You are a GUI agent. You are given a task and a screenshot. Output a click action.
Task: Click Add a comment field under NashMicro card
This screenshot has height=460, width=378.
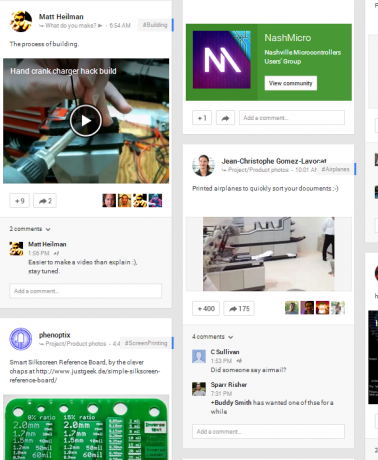(292, 118)
